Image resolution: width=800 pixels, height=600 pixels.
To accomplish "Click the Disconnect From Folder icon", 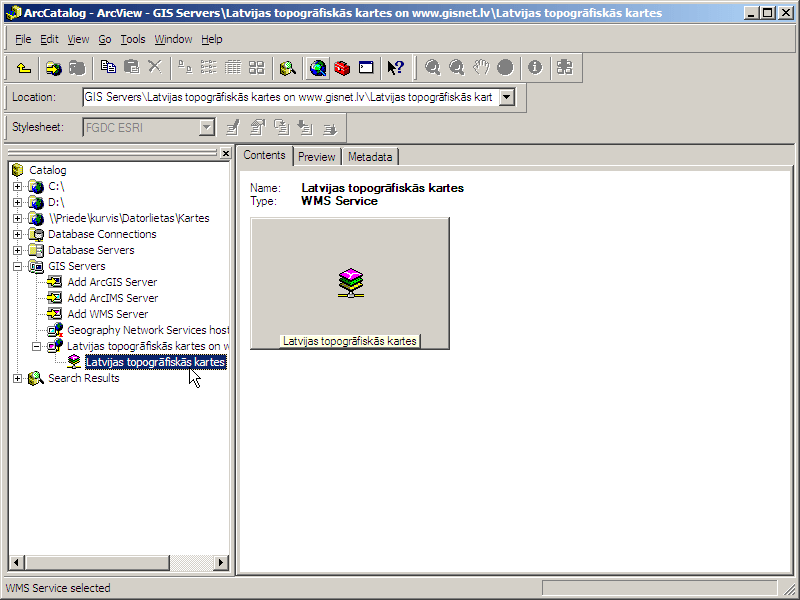I will click(77, 68).
